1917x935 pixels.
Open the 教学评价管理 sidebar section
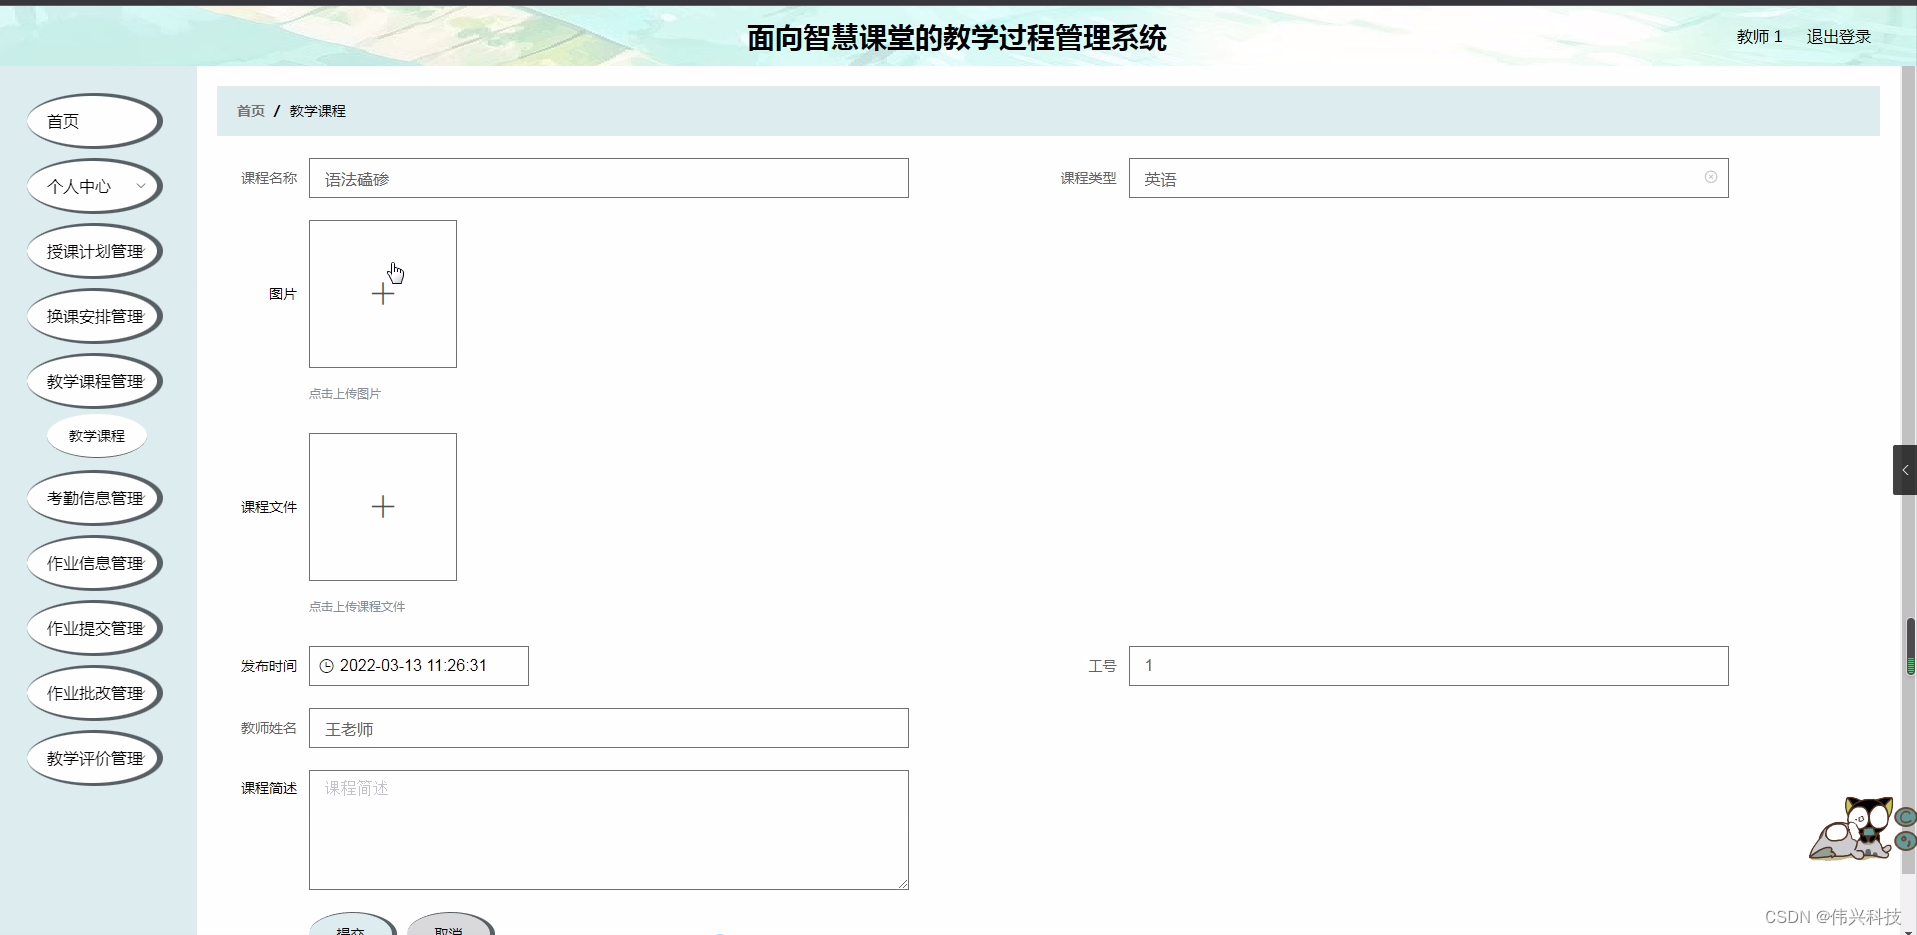pyautogui.click(x=94, y=758)
